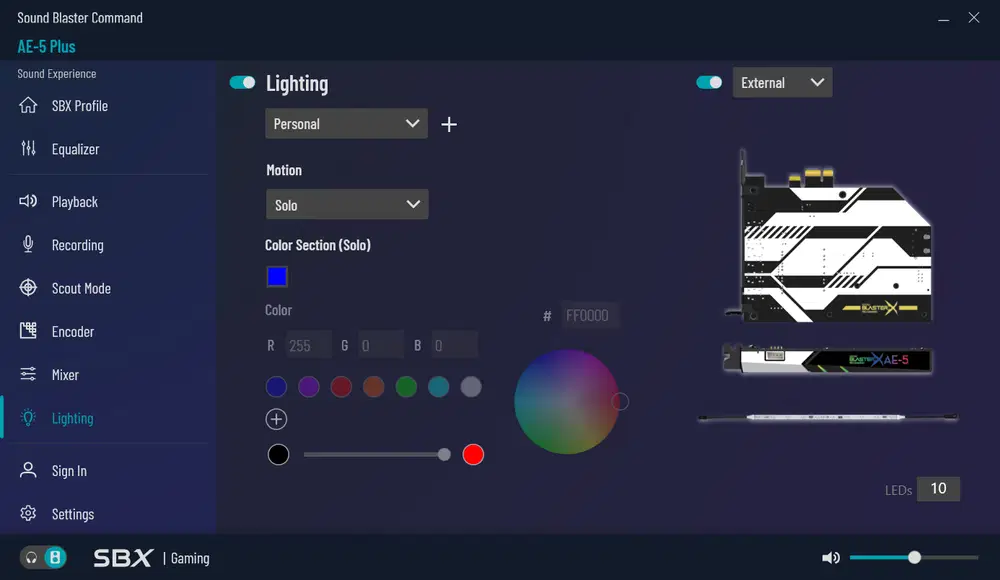Screen dimensions: 1000x580
Task: Turn off the main Lighting toggle
Action: (242, 82)
